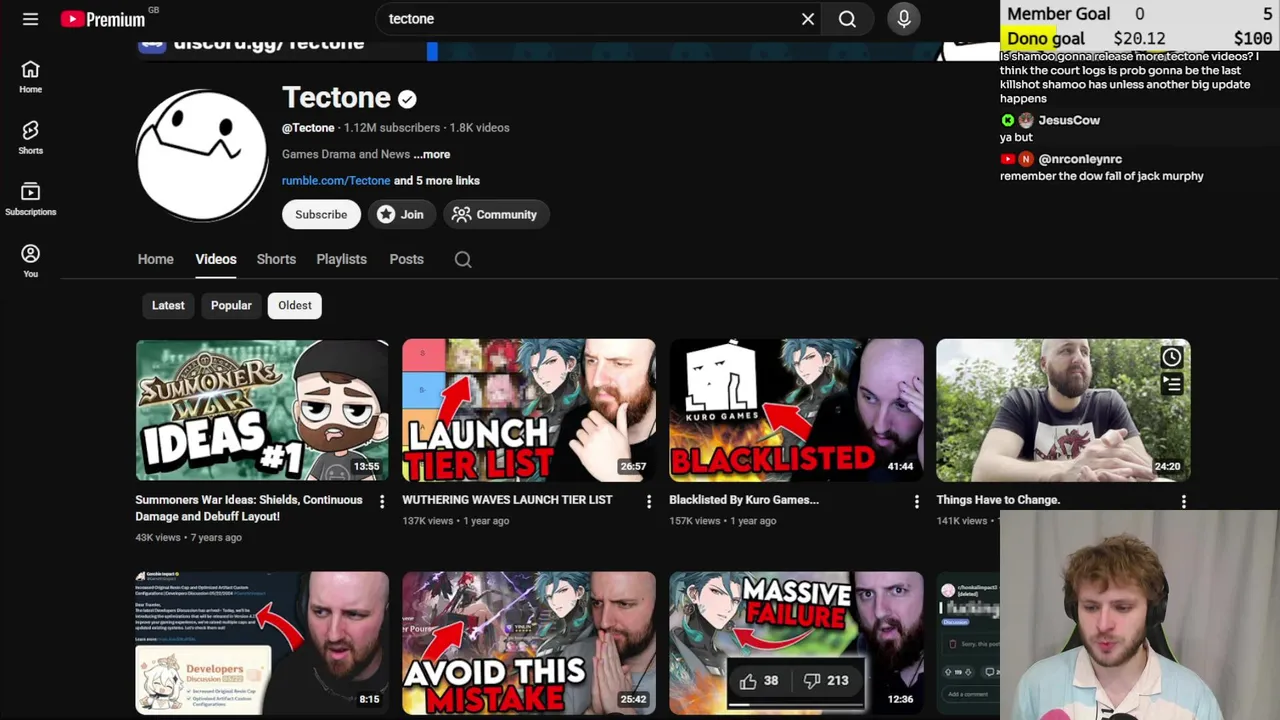Click 'Blacklisted By Kuro Games...' title
This screenshot has height=720, width=1280.
744,499
